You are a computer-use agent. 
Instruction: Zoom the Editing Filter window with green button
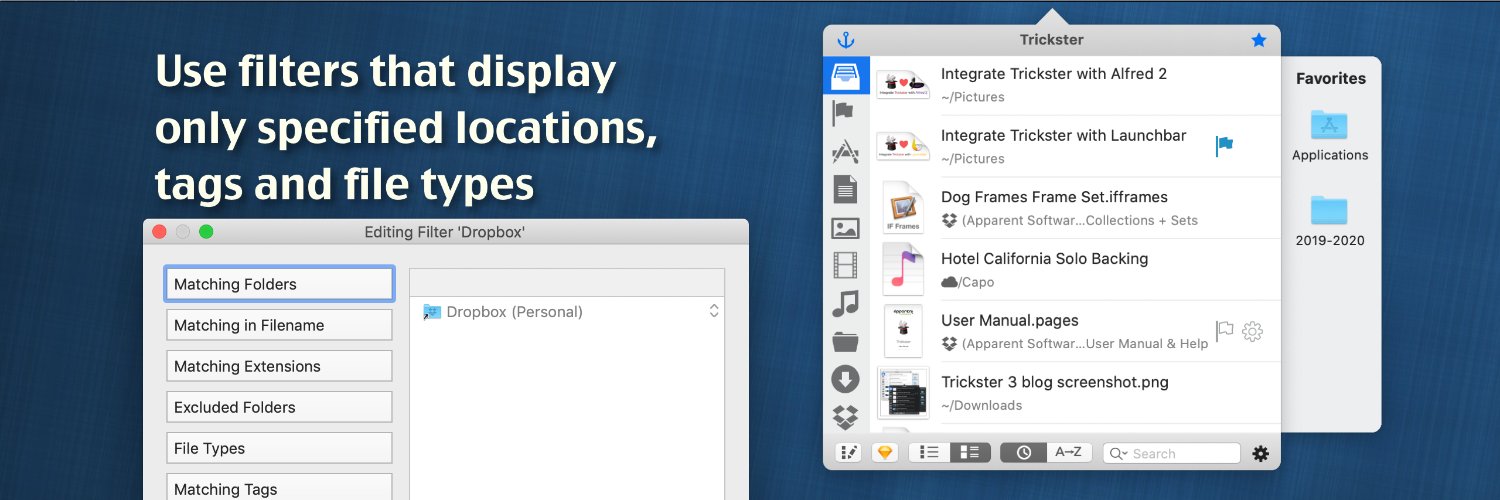pos(206,232)
